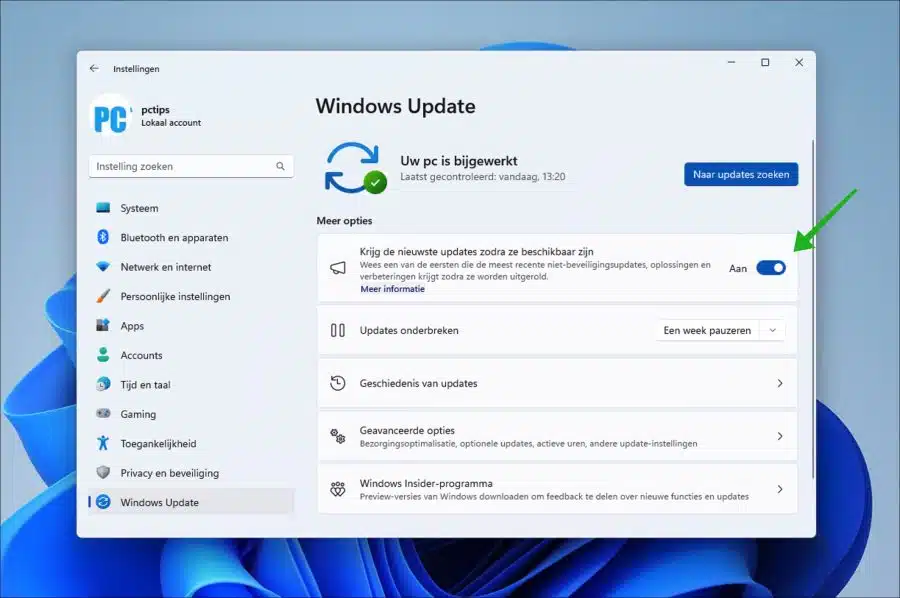The width and height of the screenshot is (900, 598).
Task: Click the Bluetooth icon in the sidebar
Action: [x=103, y=237]
